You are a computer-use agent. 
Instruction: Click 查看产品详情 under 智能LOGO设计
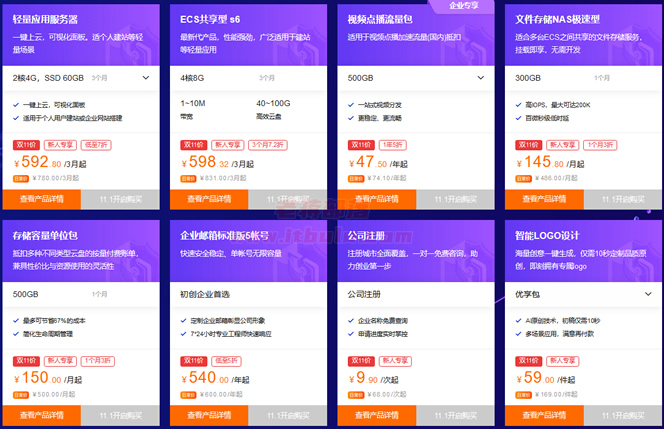tap(544, 415)
